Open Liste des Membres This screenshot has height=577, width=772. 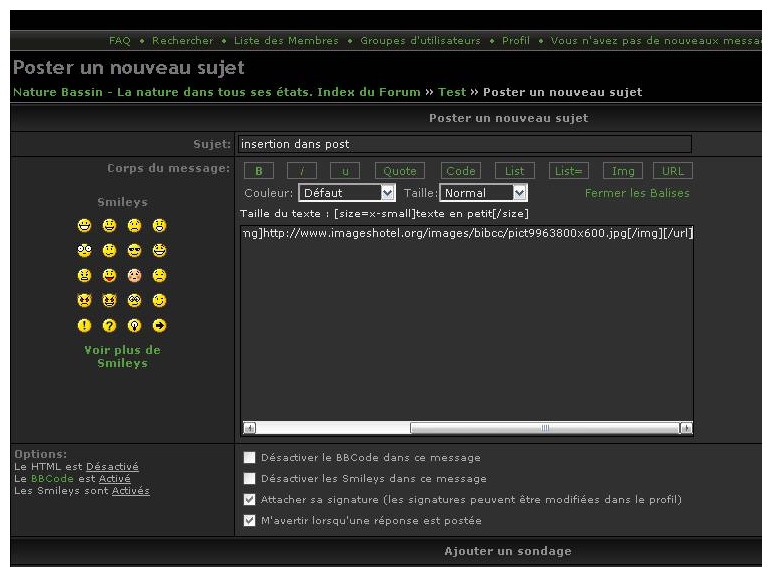(x=286, y=40)
